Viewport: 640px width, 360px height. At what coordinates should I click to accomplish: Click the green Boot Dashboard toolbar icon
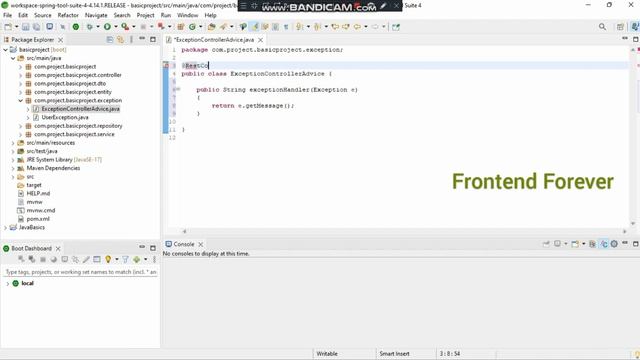(x=76, y=27)
